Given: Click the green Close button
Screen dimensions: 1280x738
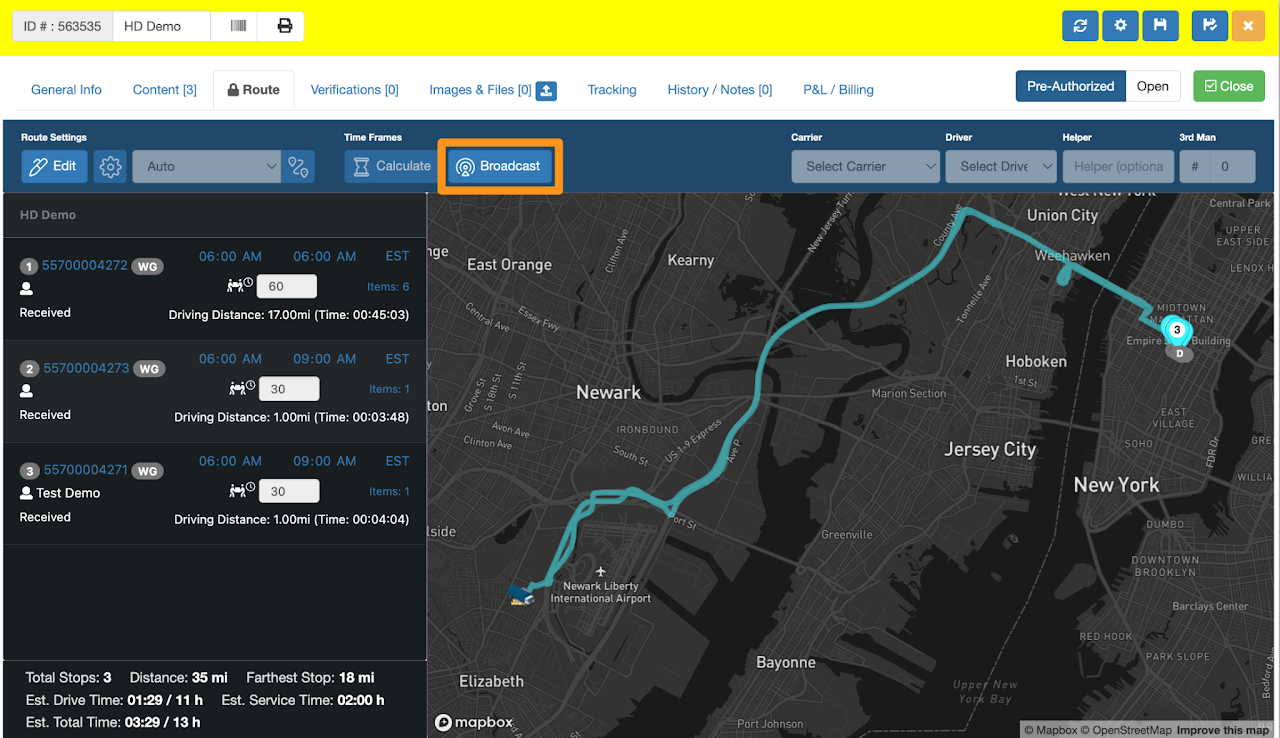Looking at the screenshot, I should coord(1229,86).
